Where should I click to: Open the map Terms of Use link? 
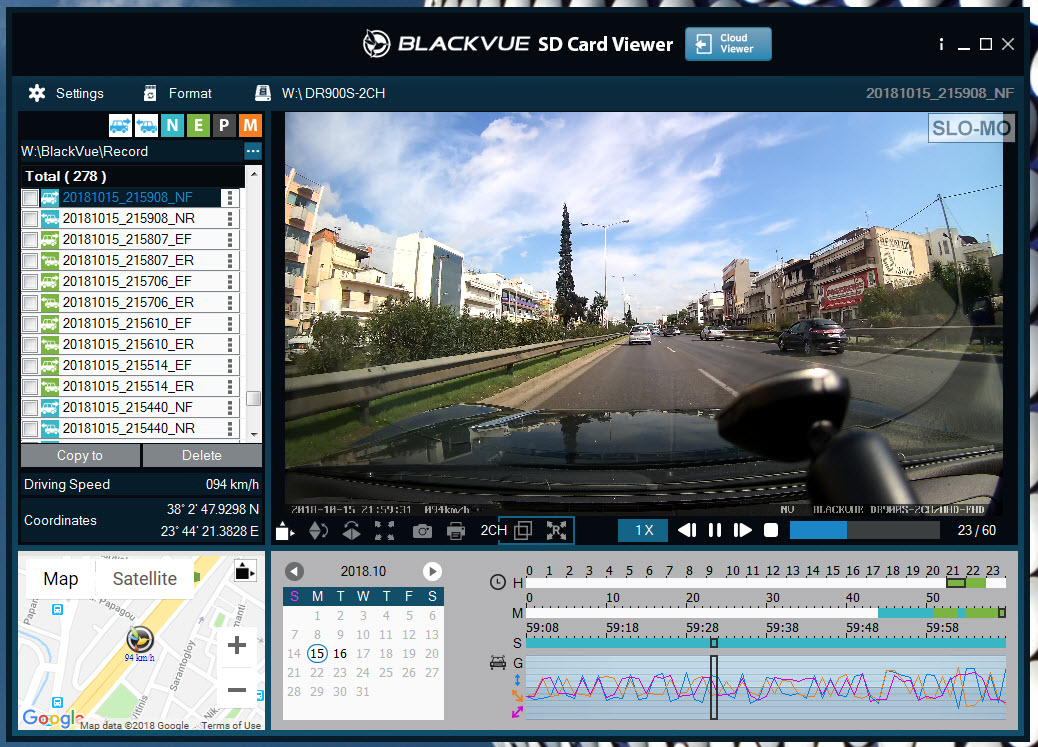[231, 725]
